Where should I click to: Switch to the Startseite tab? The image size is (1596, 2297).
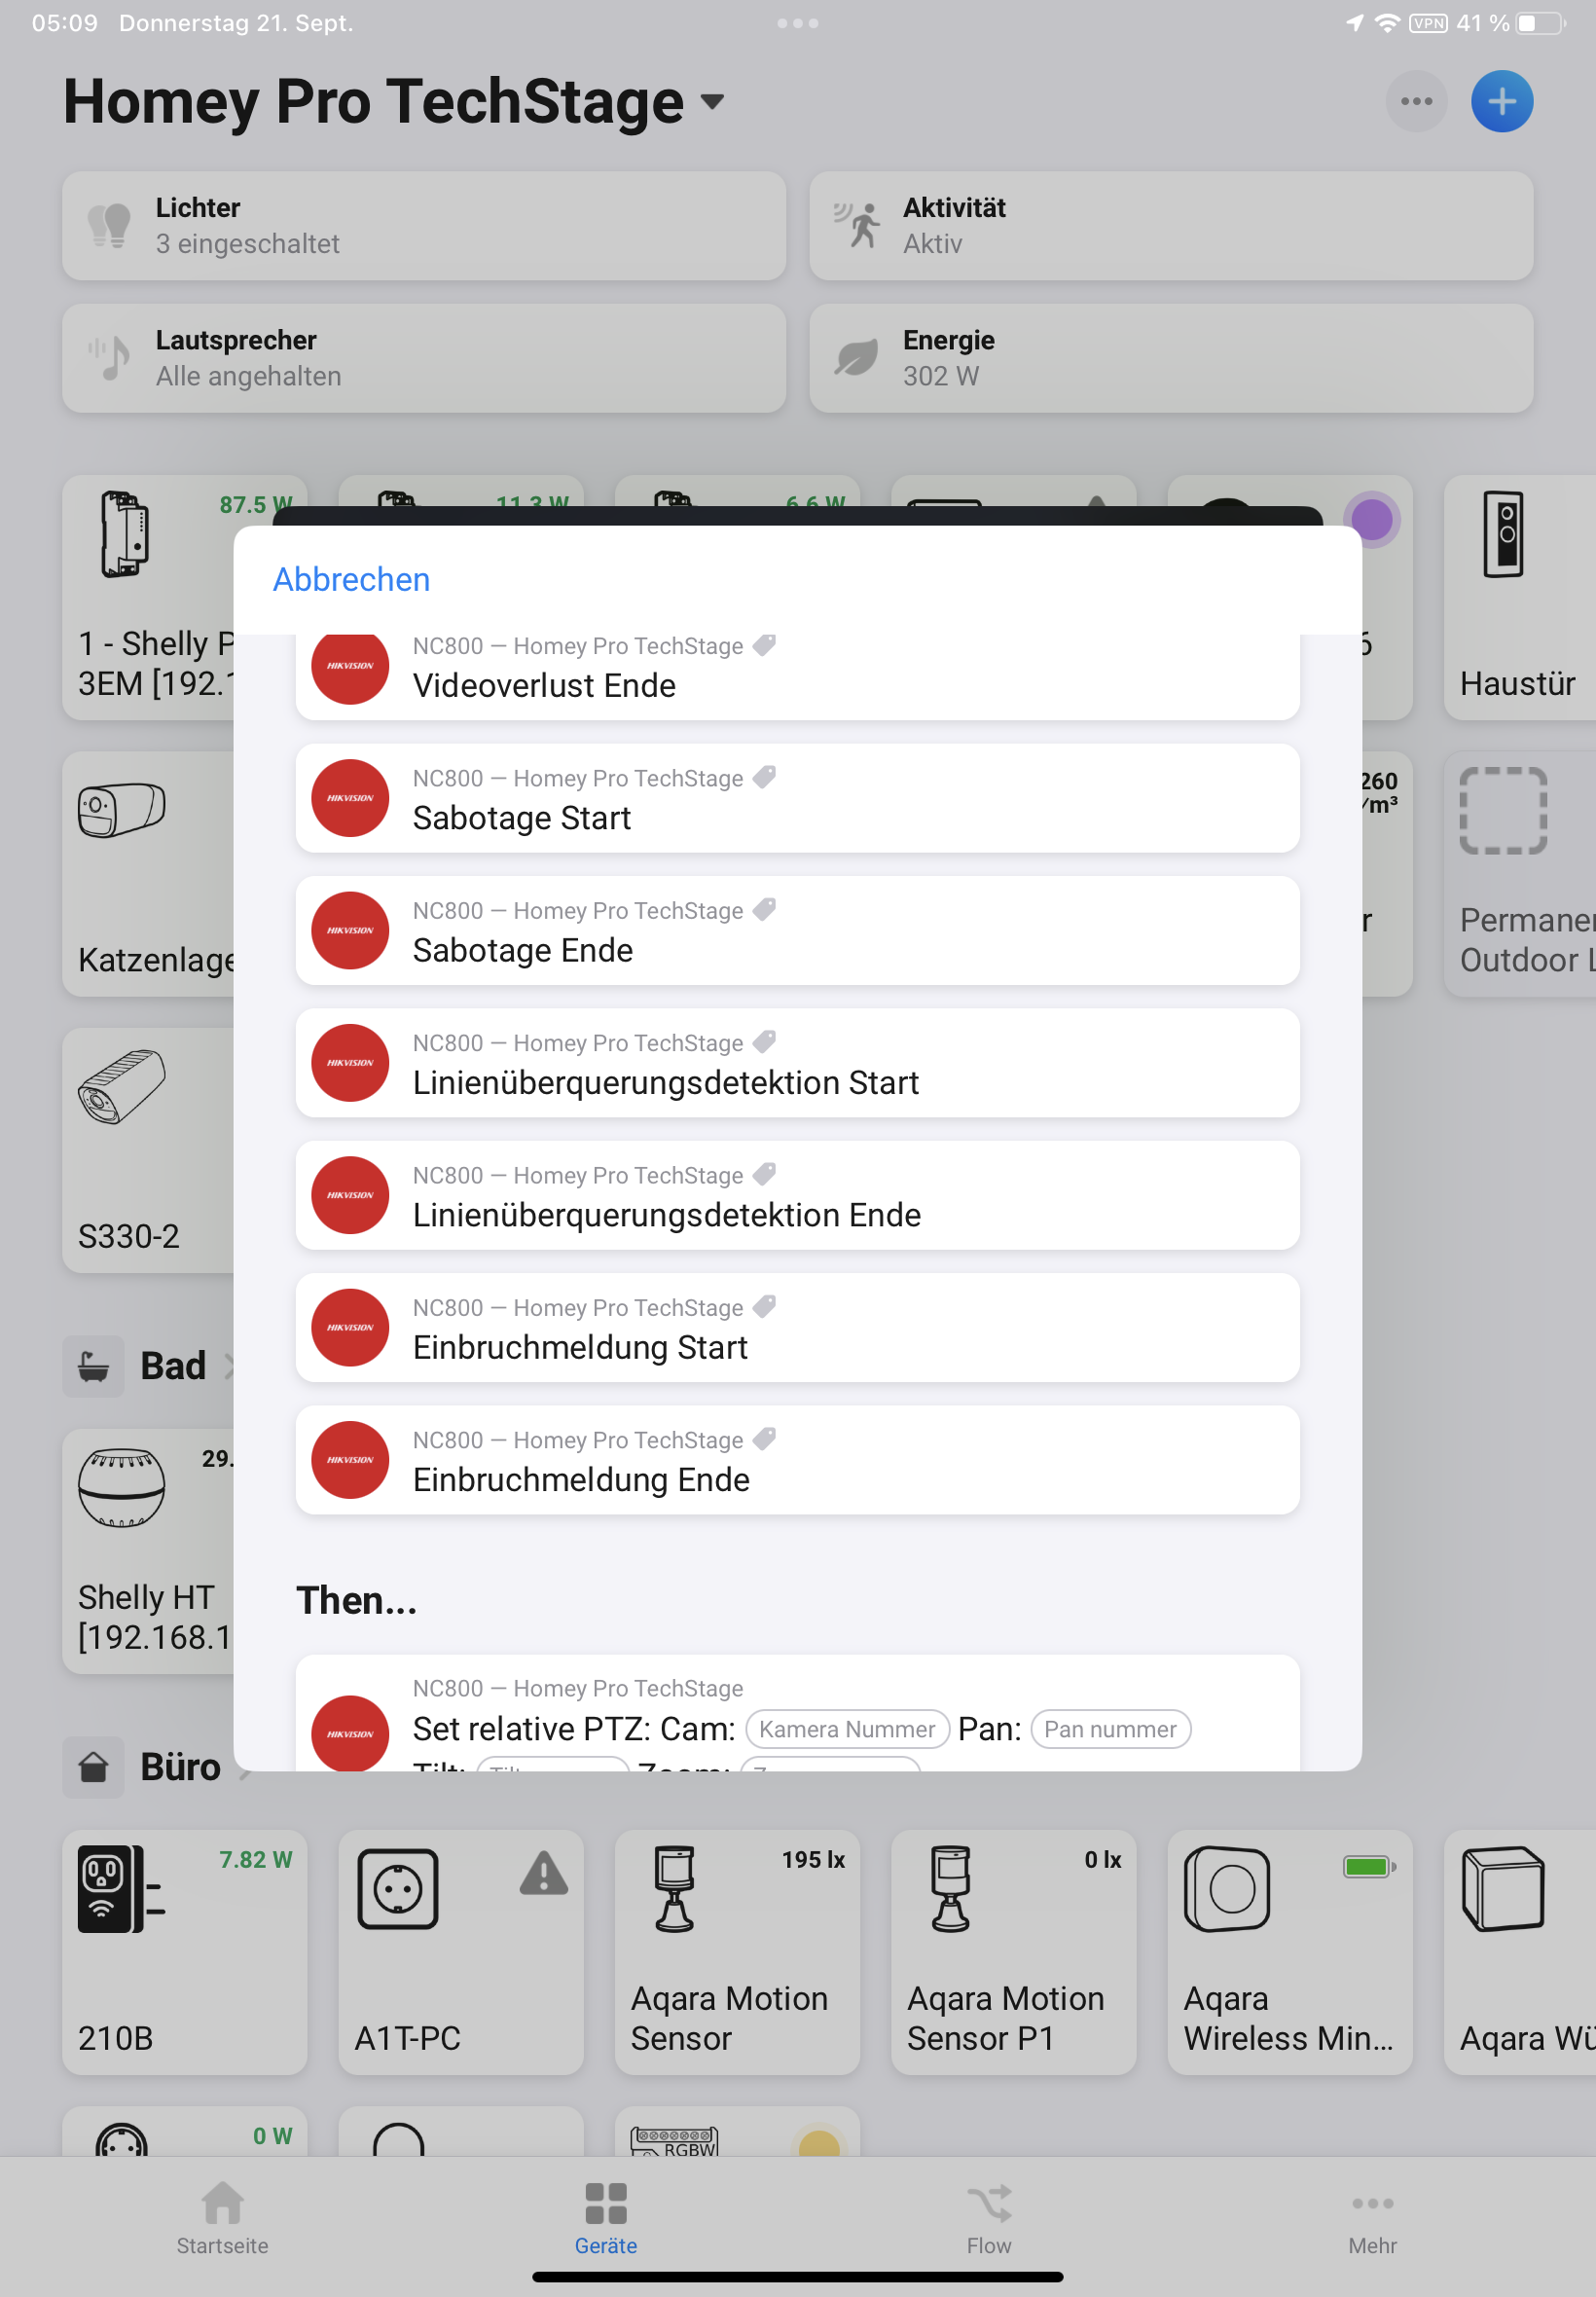[222, 2219]
